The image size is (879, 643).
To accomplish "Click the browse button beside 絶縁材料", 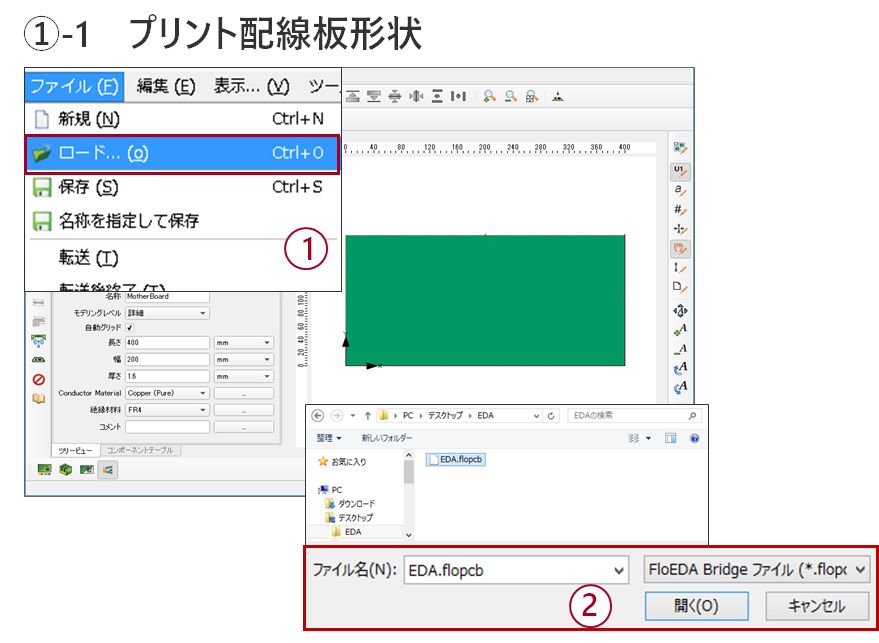I will [x=244, y=410].
